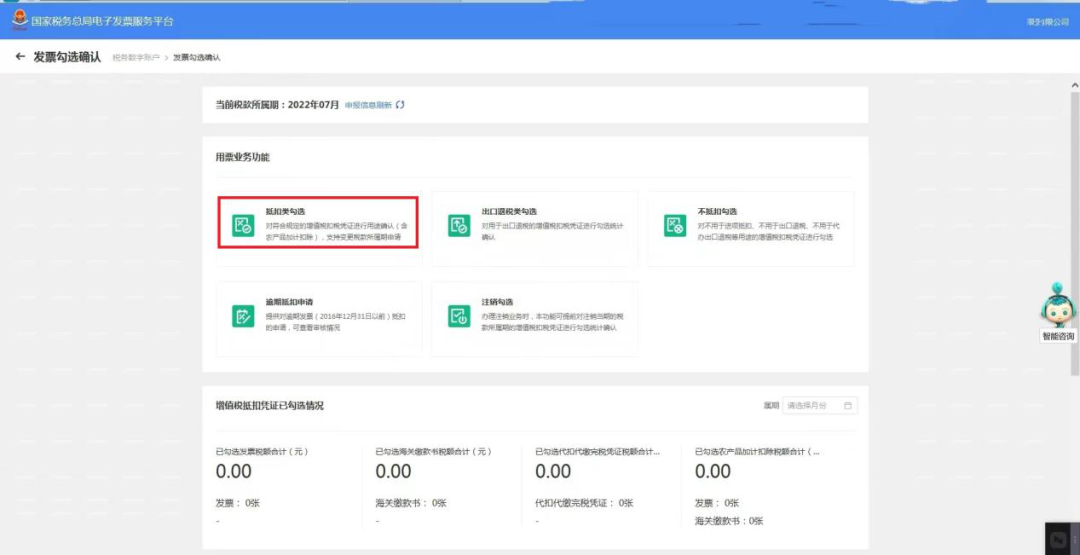The image size is (1080, 555).
Task: Click 0.00 under 已勾选代扣代缴完税凭证税额合计
Action: [x=553, y=472]
